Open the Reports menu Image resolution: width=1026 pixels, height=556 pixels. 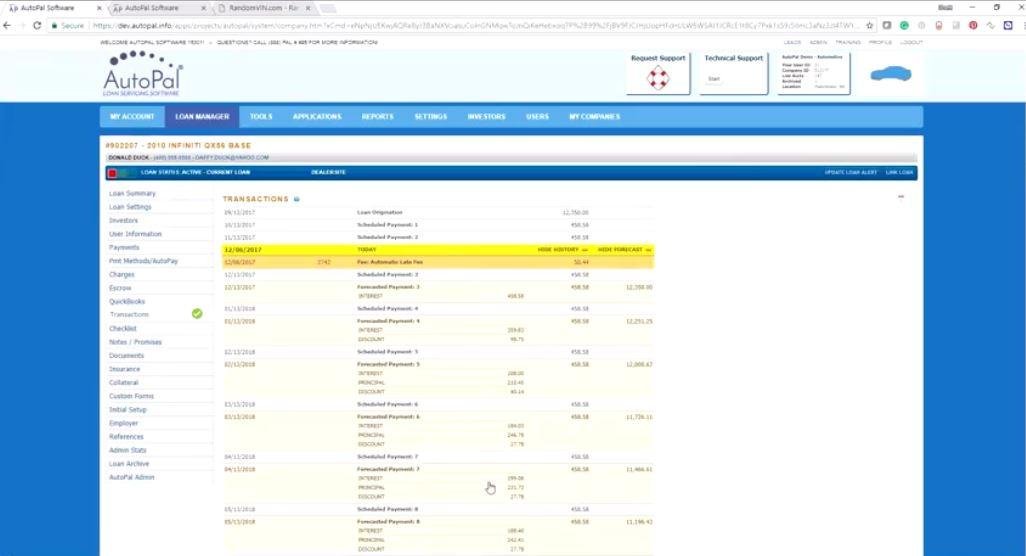[378, 116]
